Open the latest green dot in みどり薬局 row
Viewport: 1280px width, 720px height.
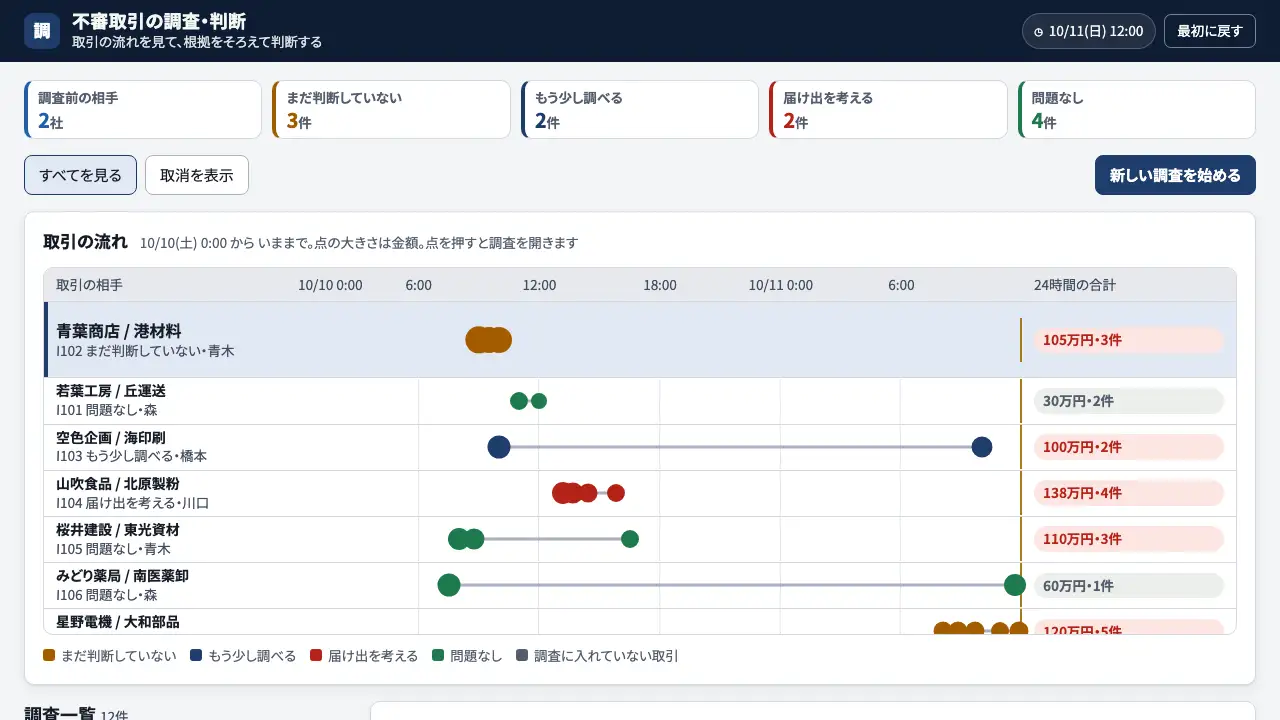1015,585
